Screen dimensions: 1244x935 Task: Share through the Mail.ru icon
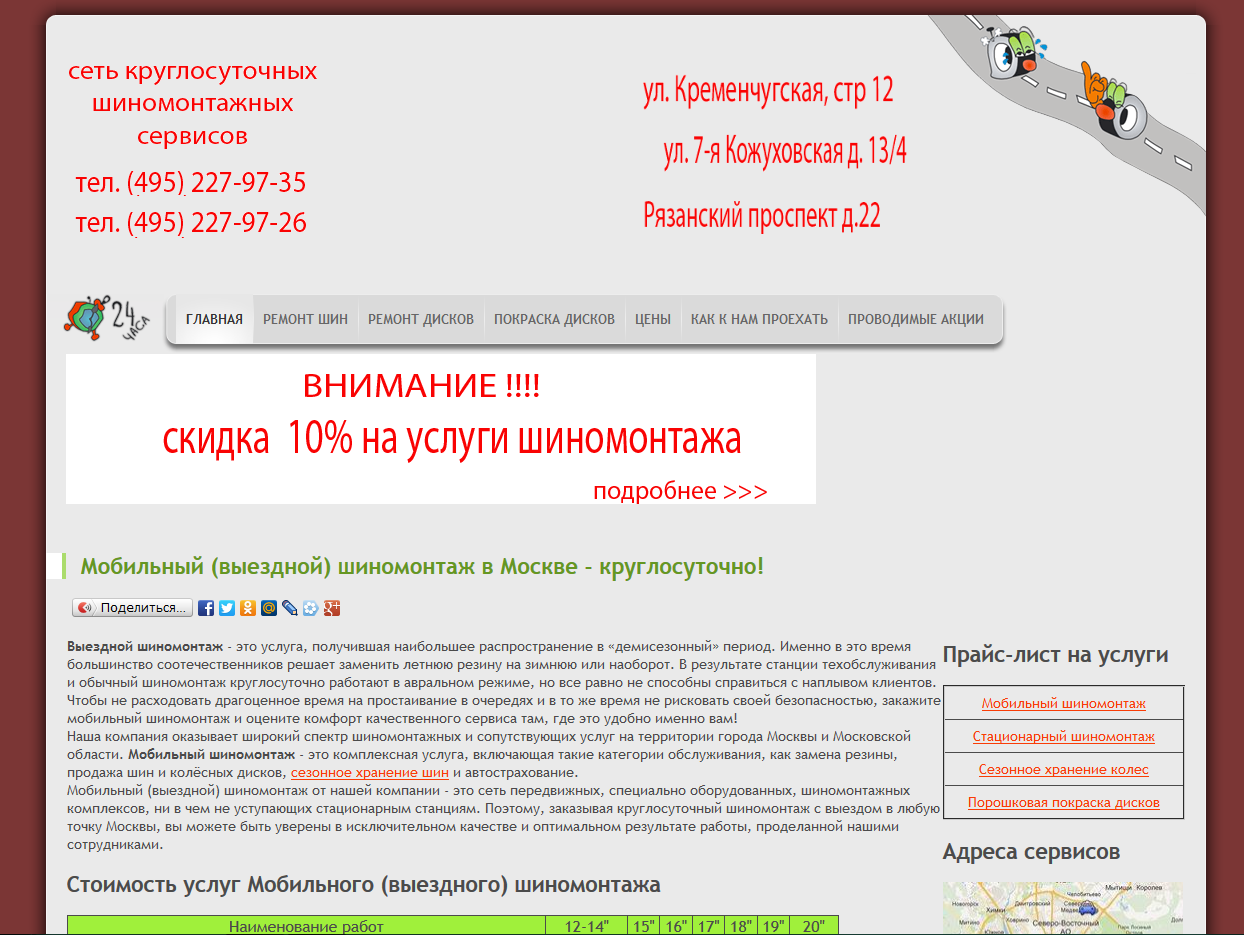pyautogui.click(x=269, y=607)
